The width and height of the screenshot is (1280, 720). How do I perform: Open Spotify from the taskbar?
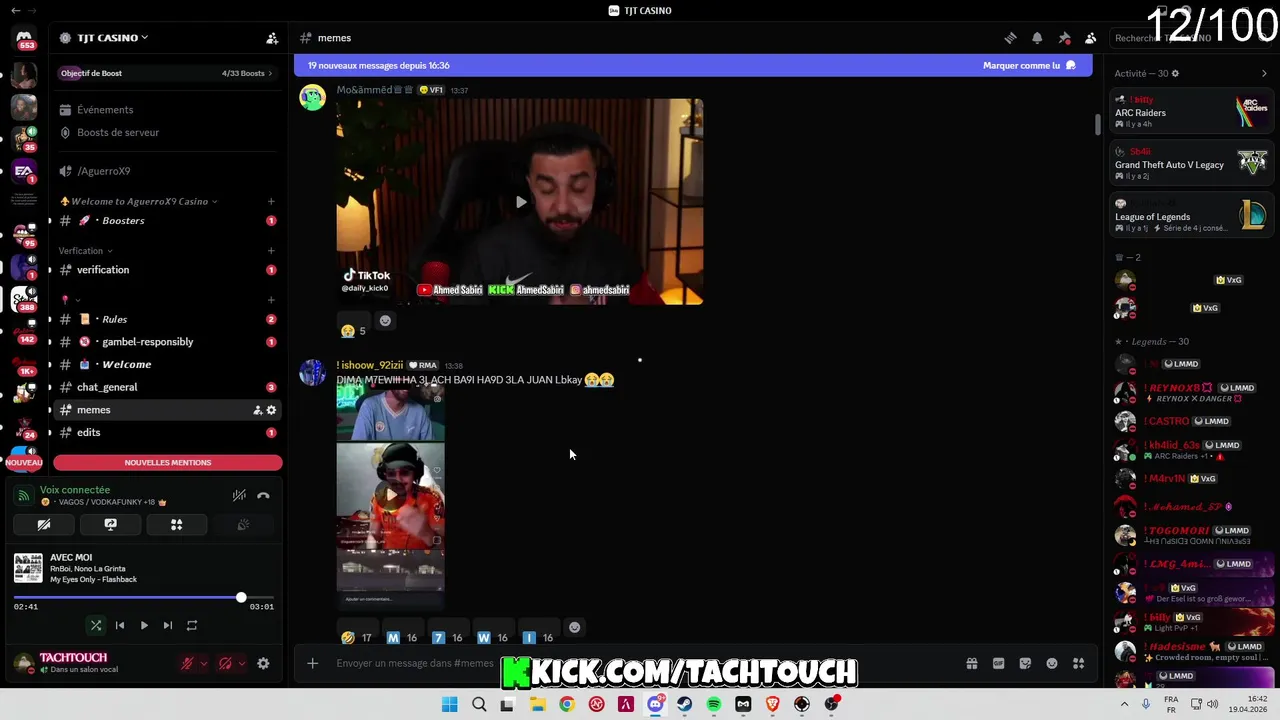click(x=714, y=704)
